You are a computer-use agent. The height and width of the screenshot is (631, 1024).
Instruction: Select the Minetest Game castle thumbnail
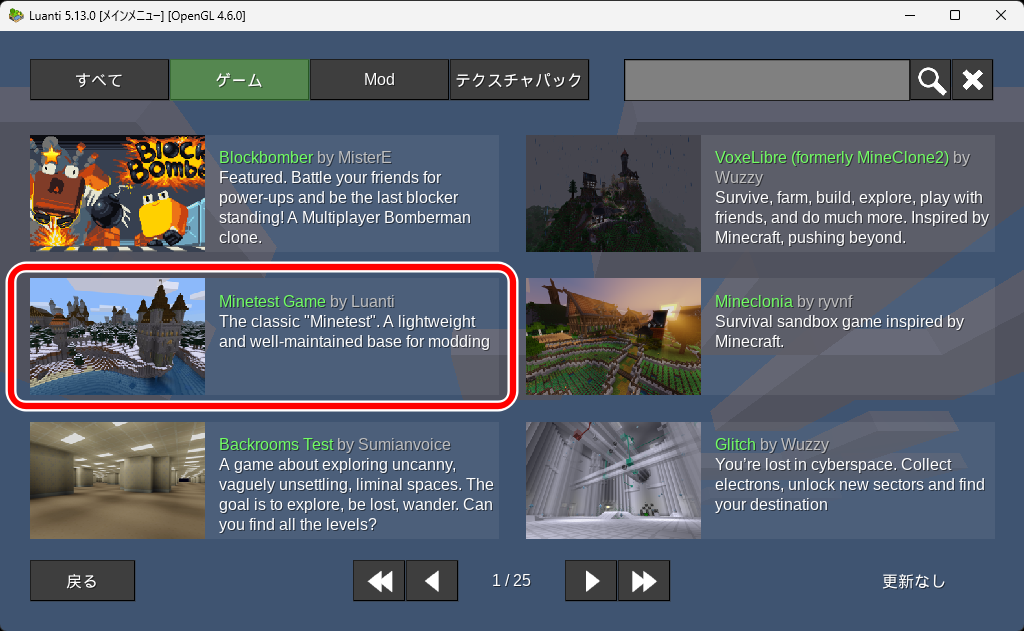click(x=117, y=336)
